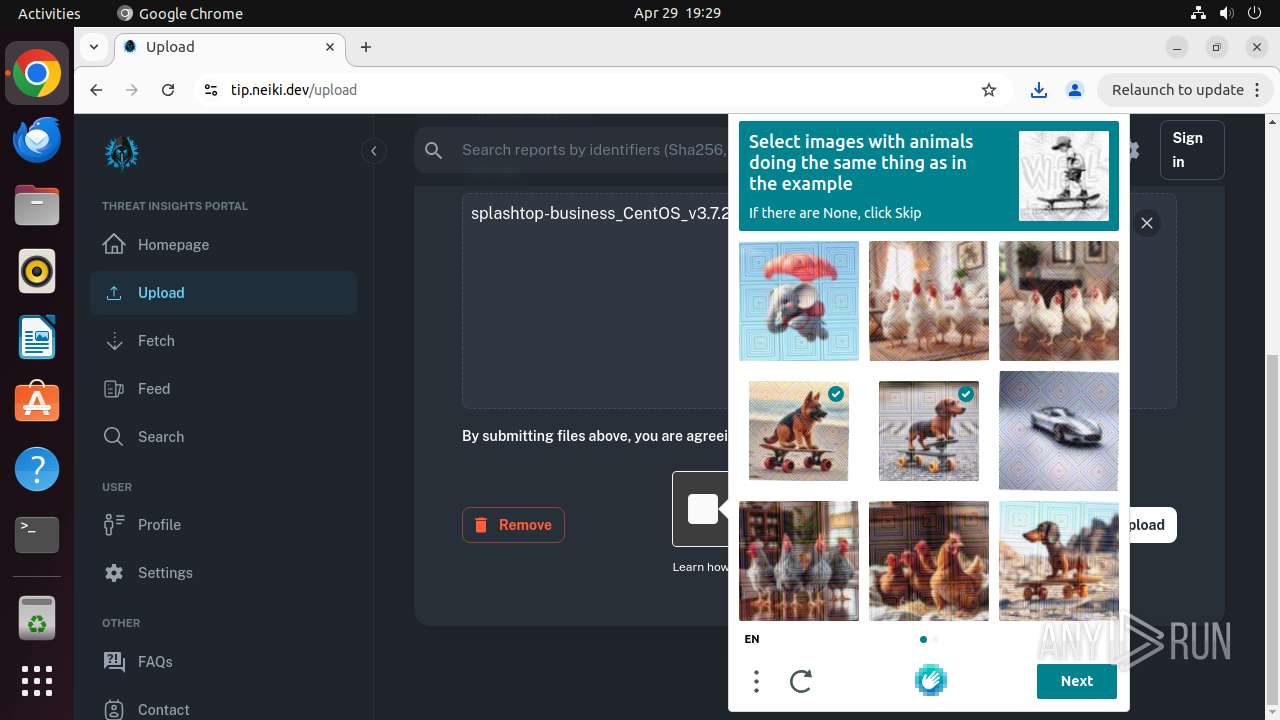
Task: Open Chrome downloads icon
Action: pos(1039,90)
